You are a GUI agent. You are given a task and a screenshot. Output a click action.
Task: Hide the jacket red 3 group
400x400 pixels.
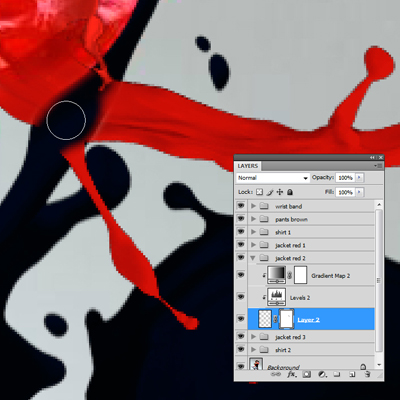pyautogui.click(x=241, y=337)
